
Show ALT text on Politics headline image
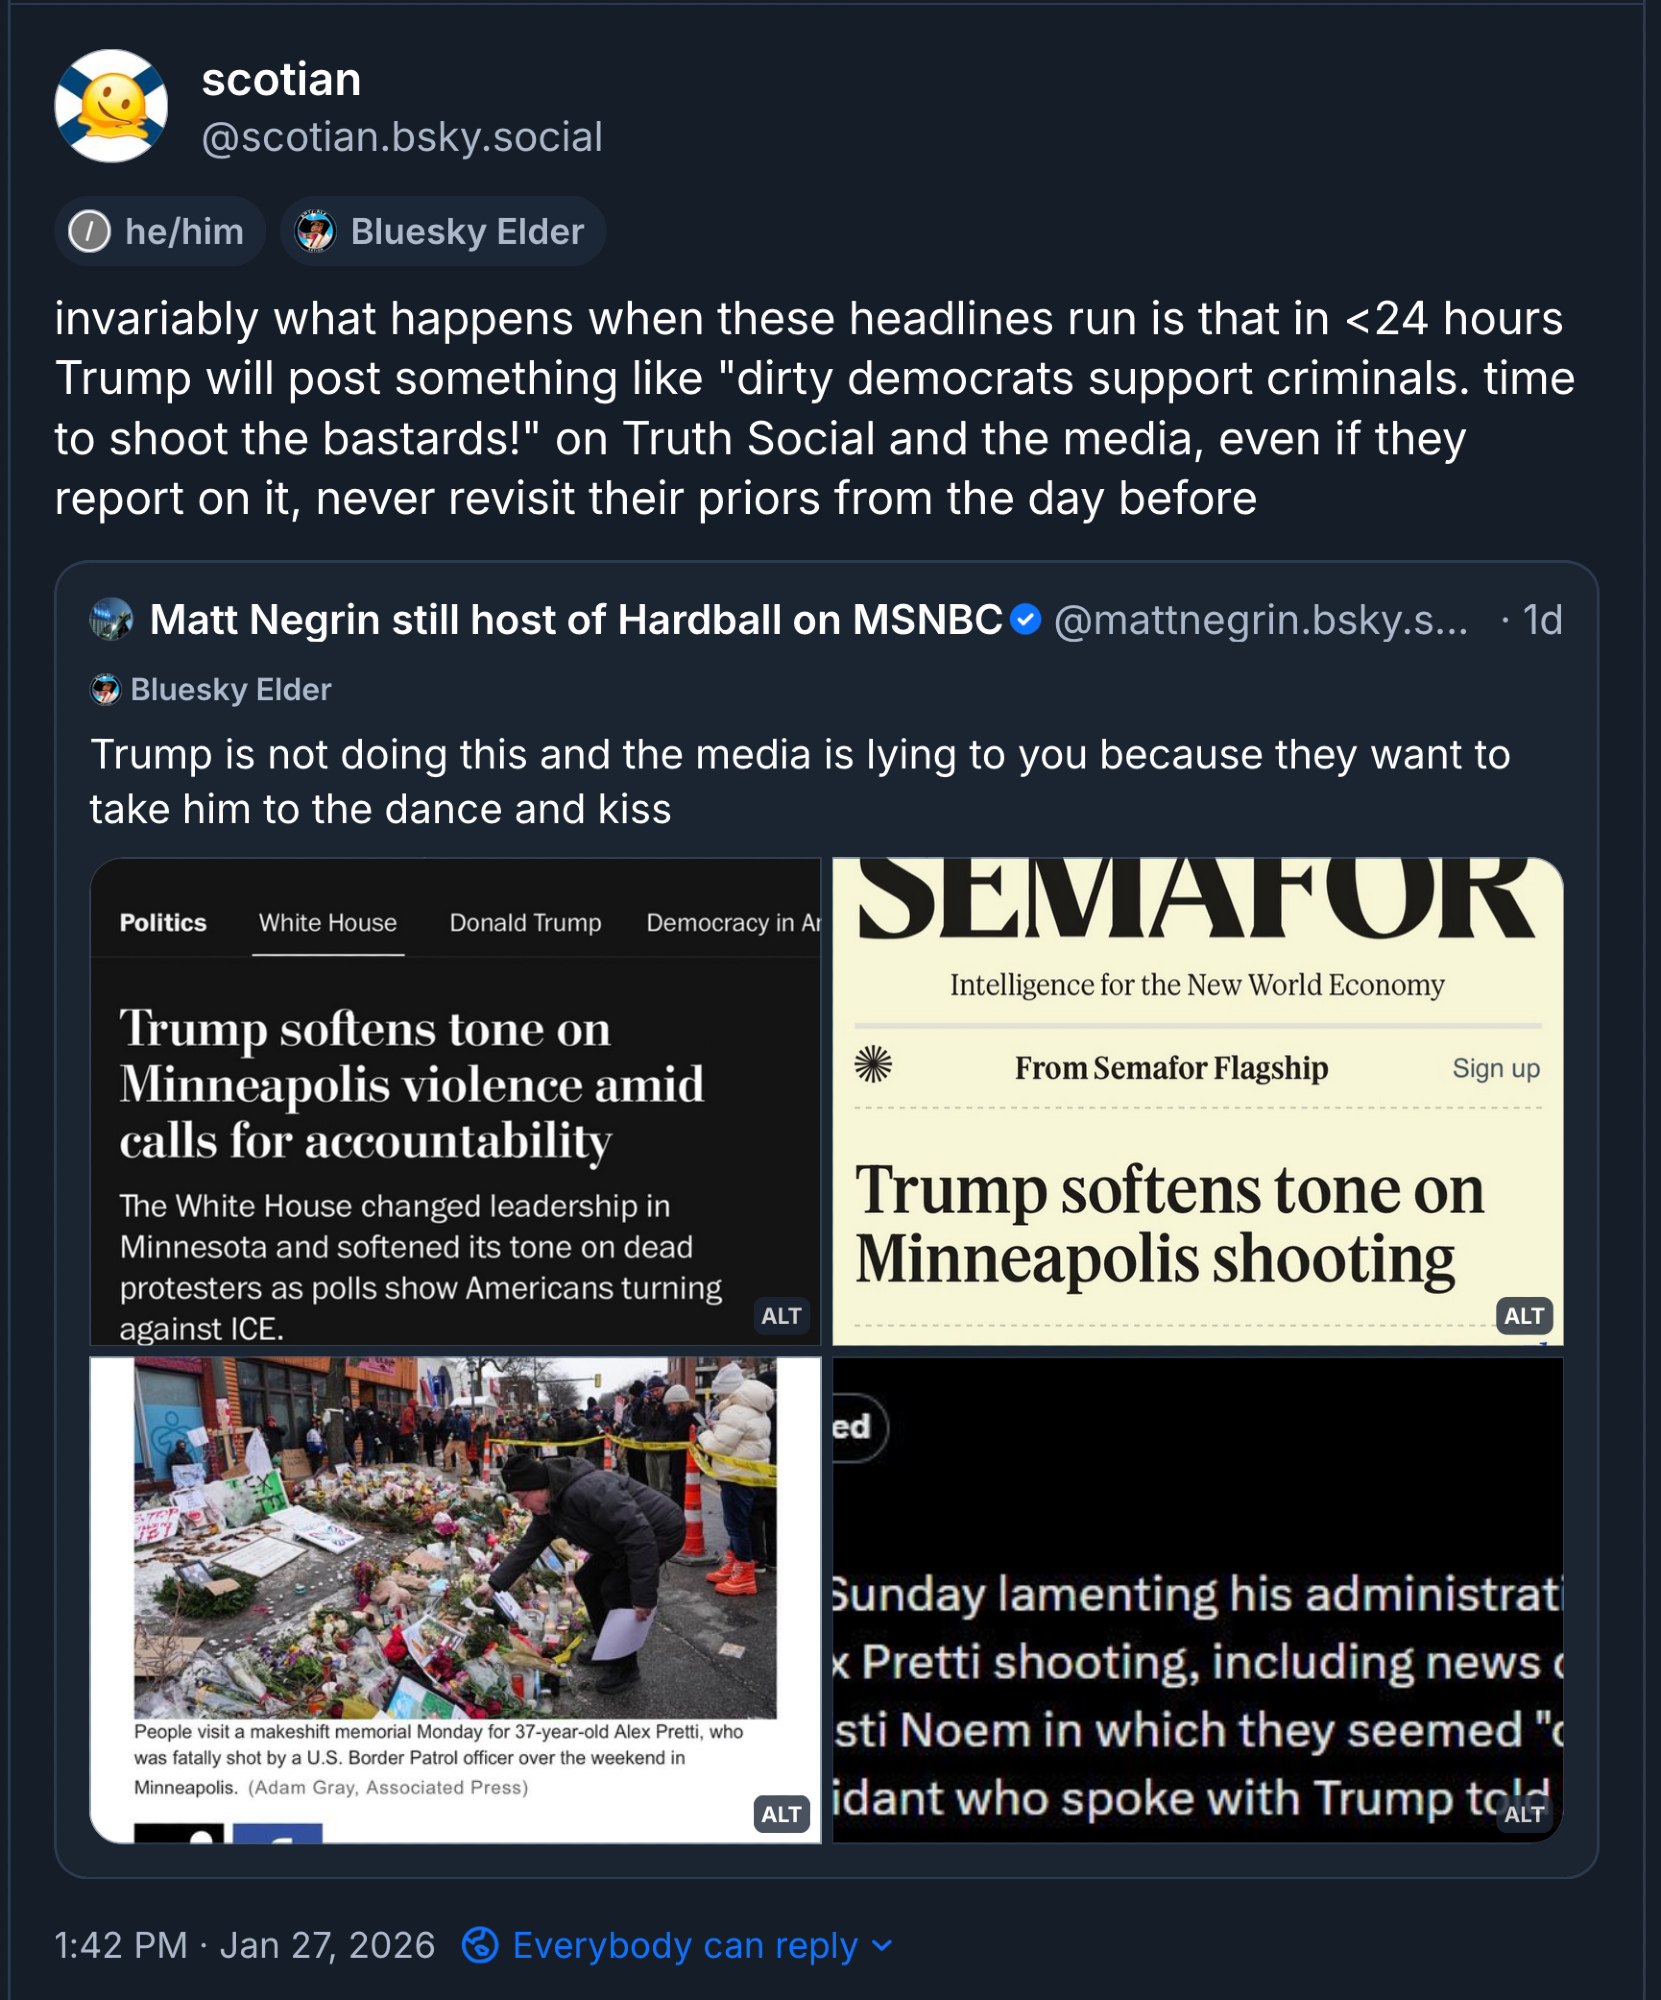pos(781,1316)
